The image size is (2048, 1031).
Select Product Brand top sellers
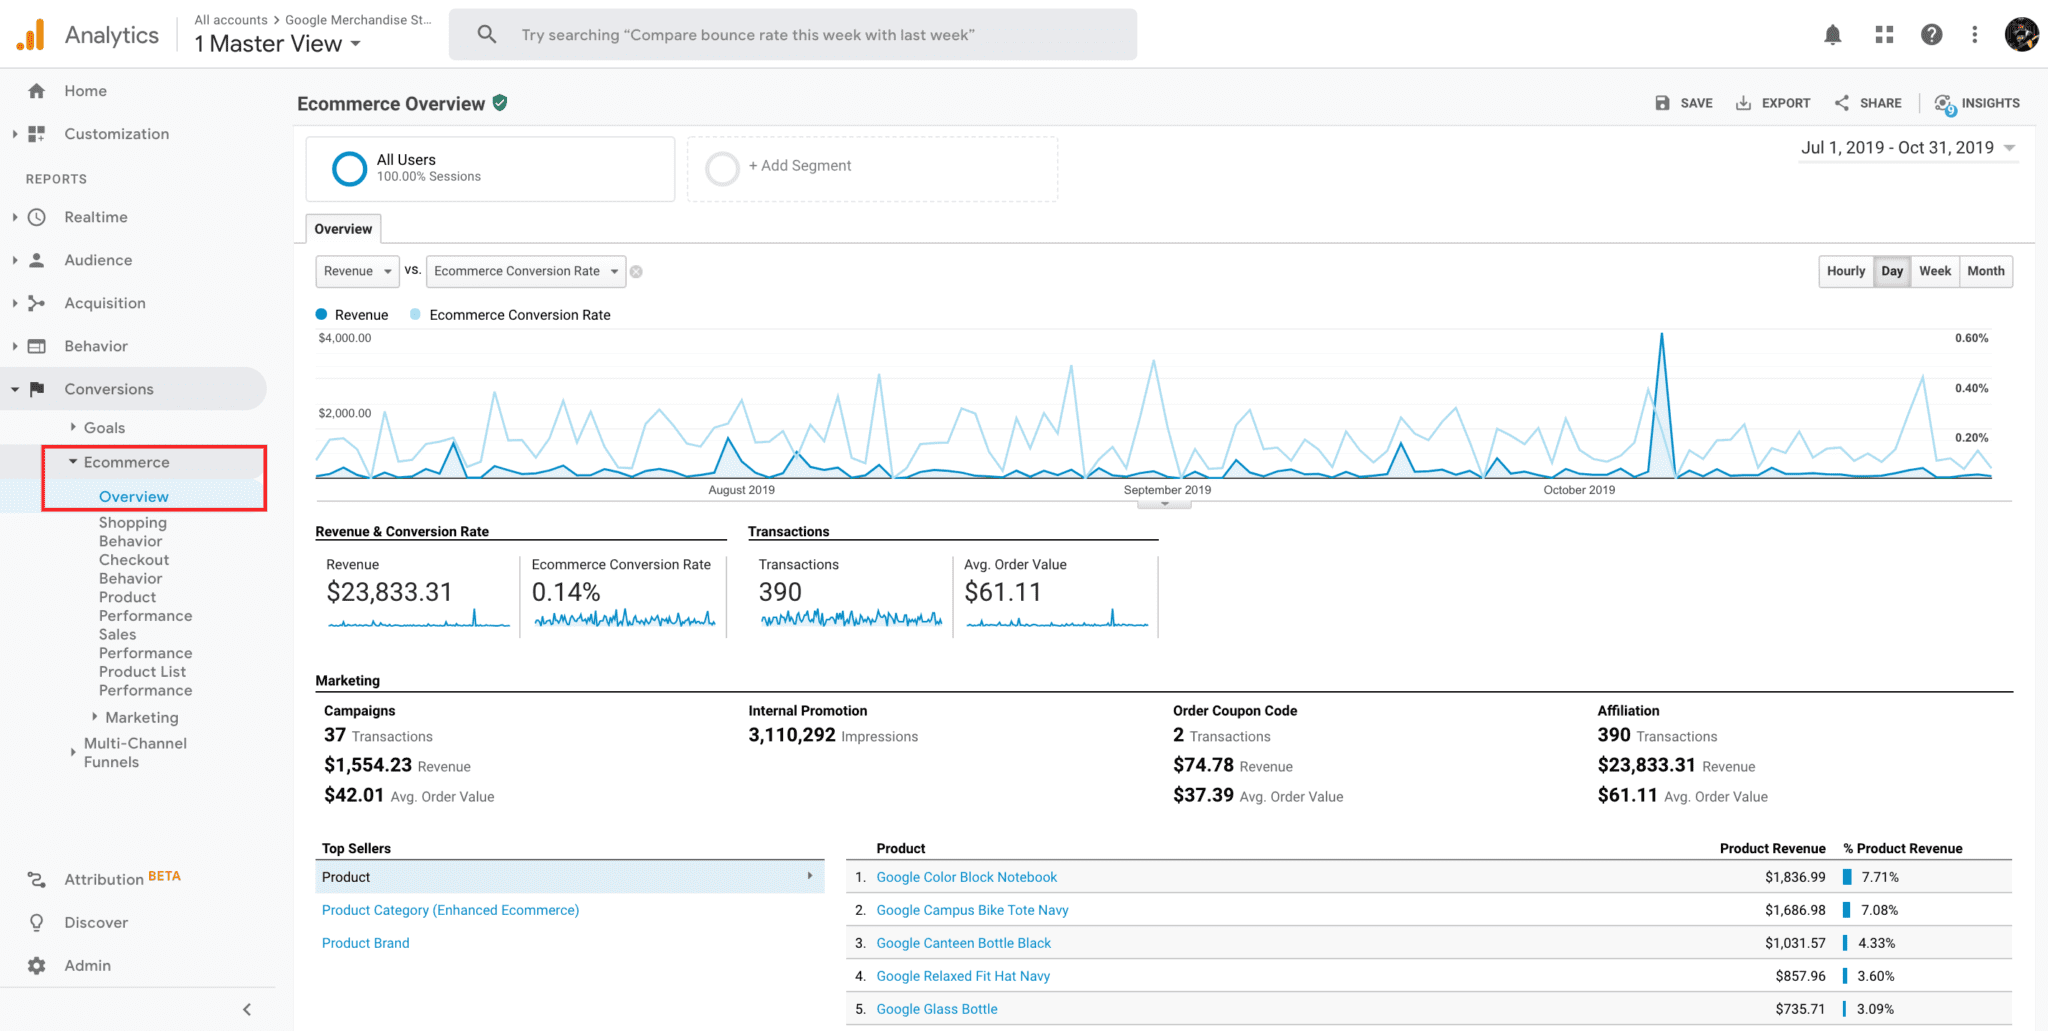[x=365, y=943]
